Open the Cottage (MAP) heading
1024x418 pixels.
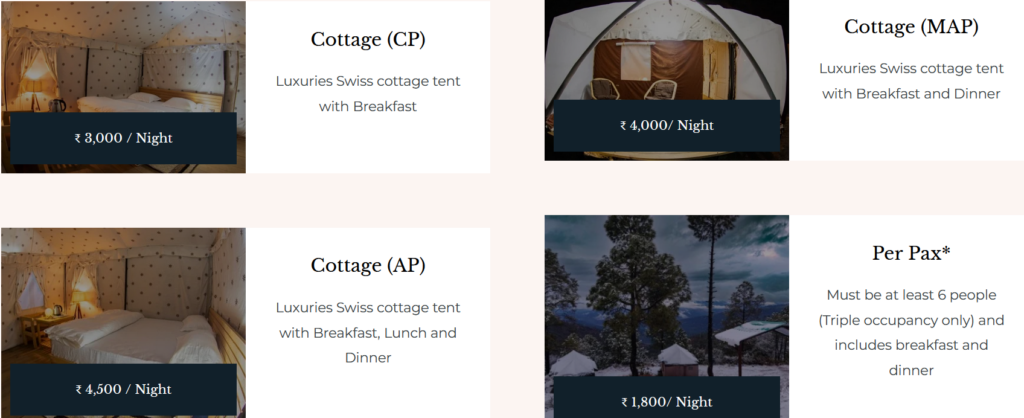pyautogui.click(x=910, y=27)
